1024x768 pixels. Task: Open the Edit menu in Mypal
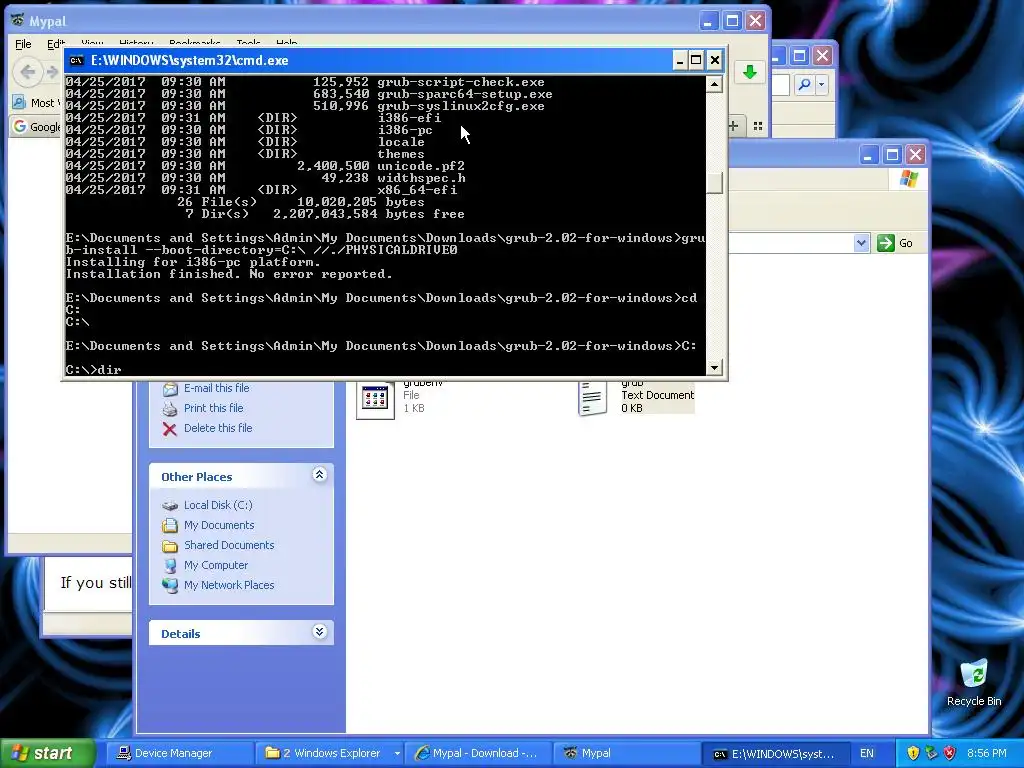coord(55,44)
